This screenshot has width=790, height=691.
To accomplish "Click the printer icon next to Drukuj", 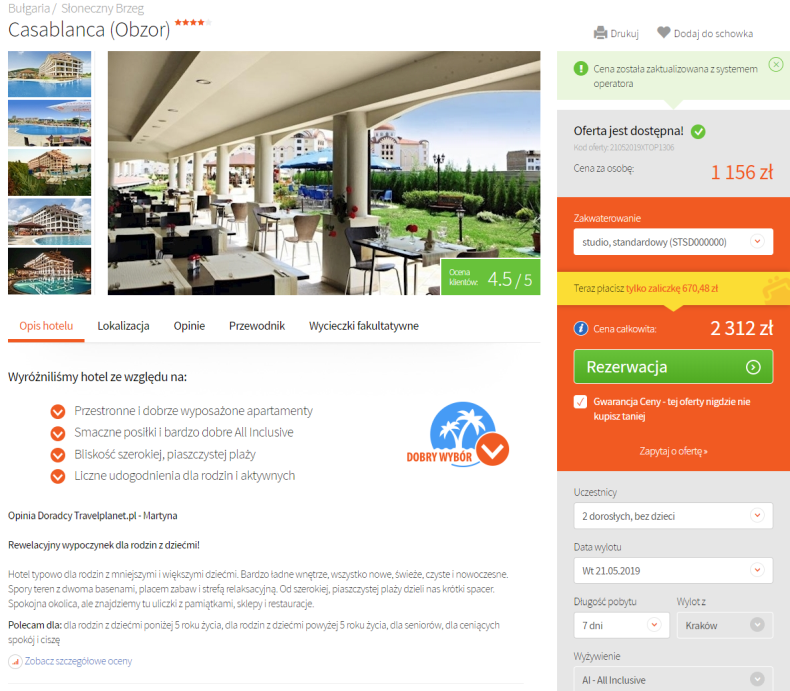I will click(x=600, y=33).
